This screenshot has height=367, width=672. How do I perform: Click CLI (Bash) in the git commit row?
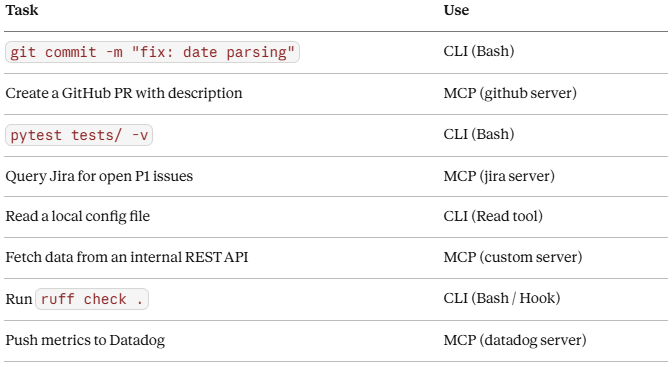[x=479, y=51]
